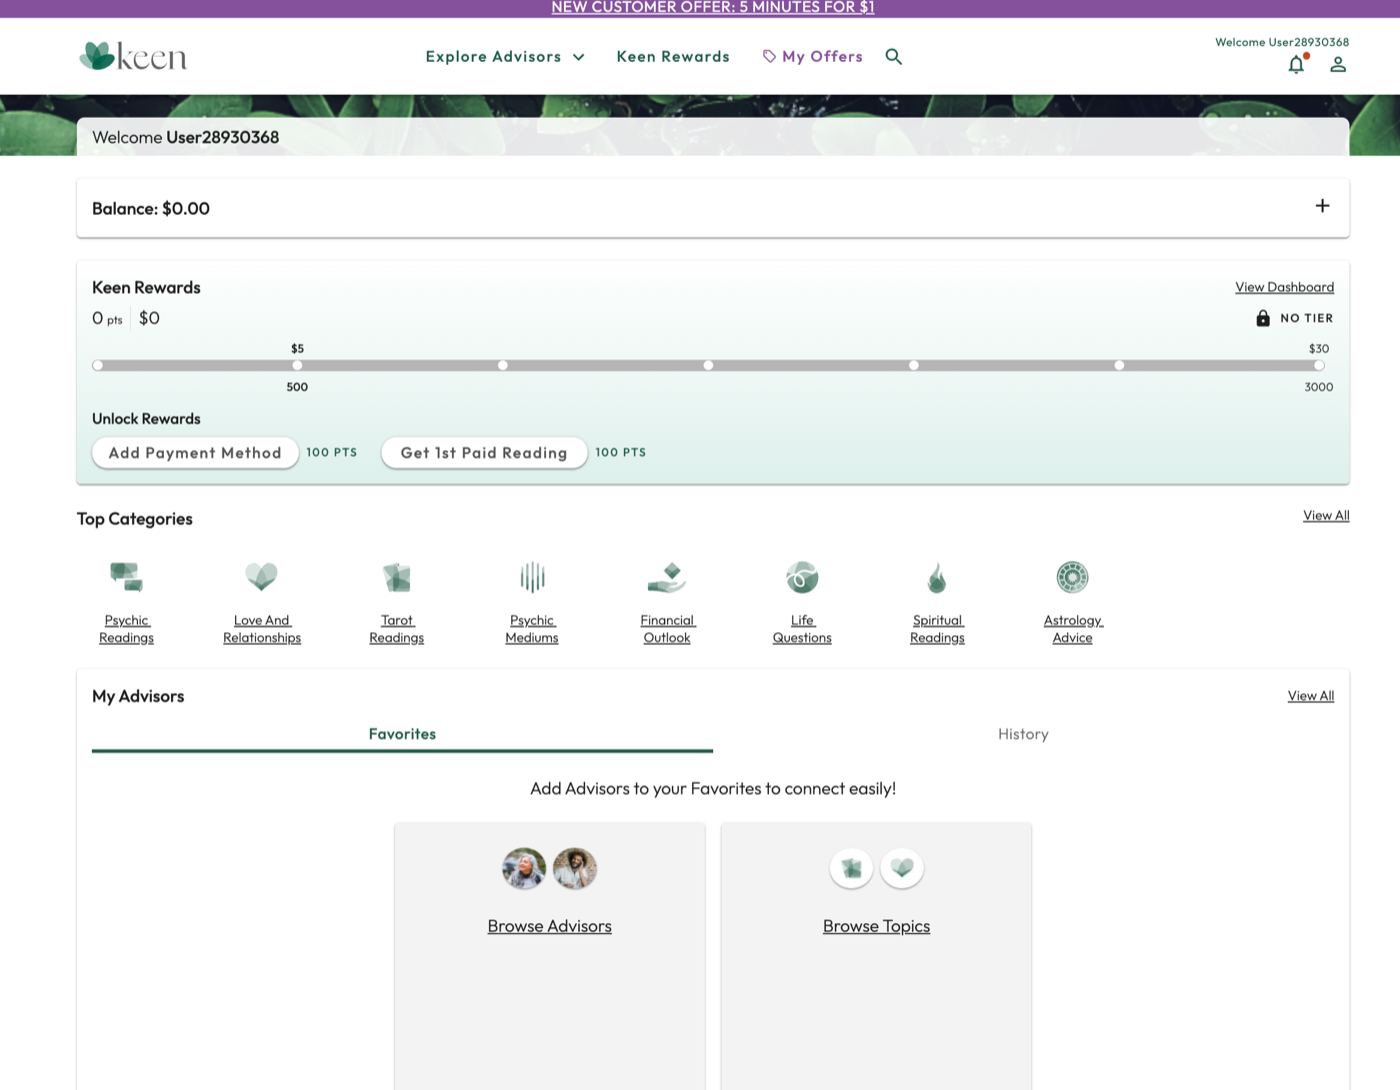
Task: Open Keen Rewards in the navigation
Action: (673, 57)
